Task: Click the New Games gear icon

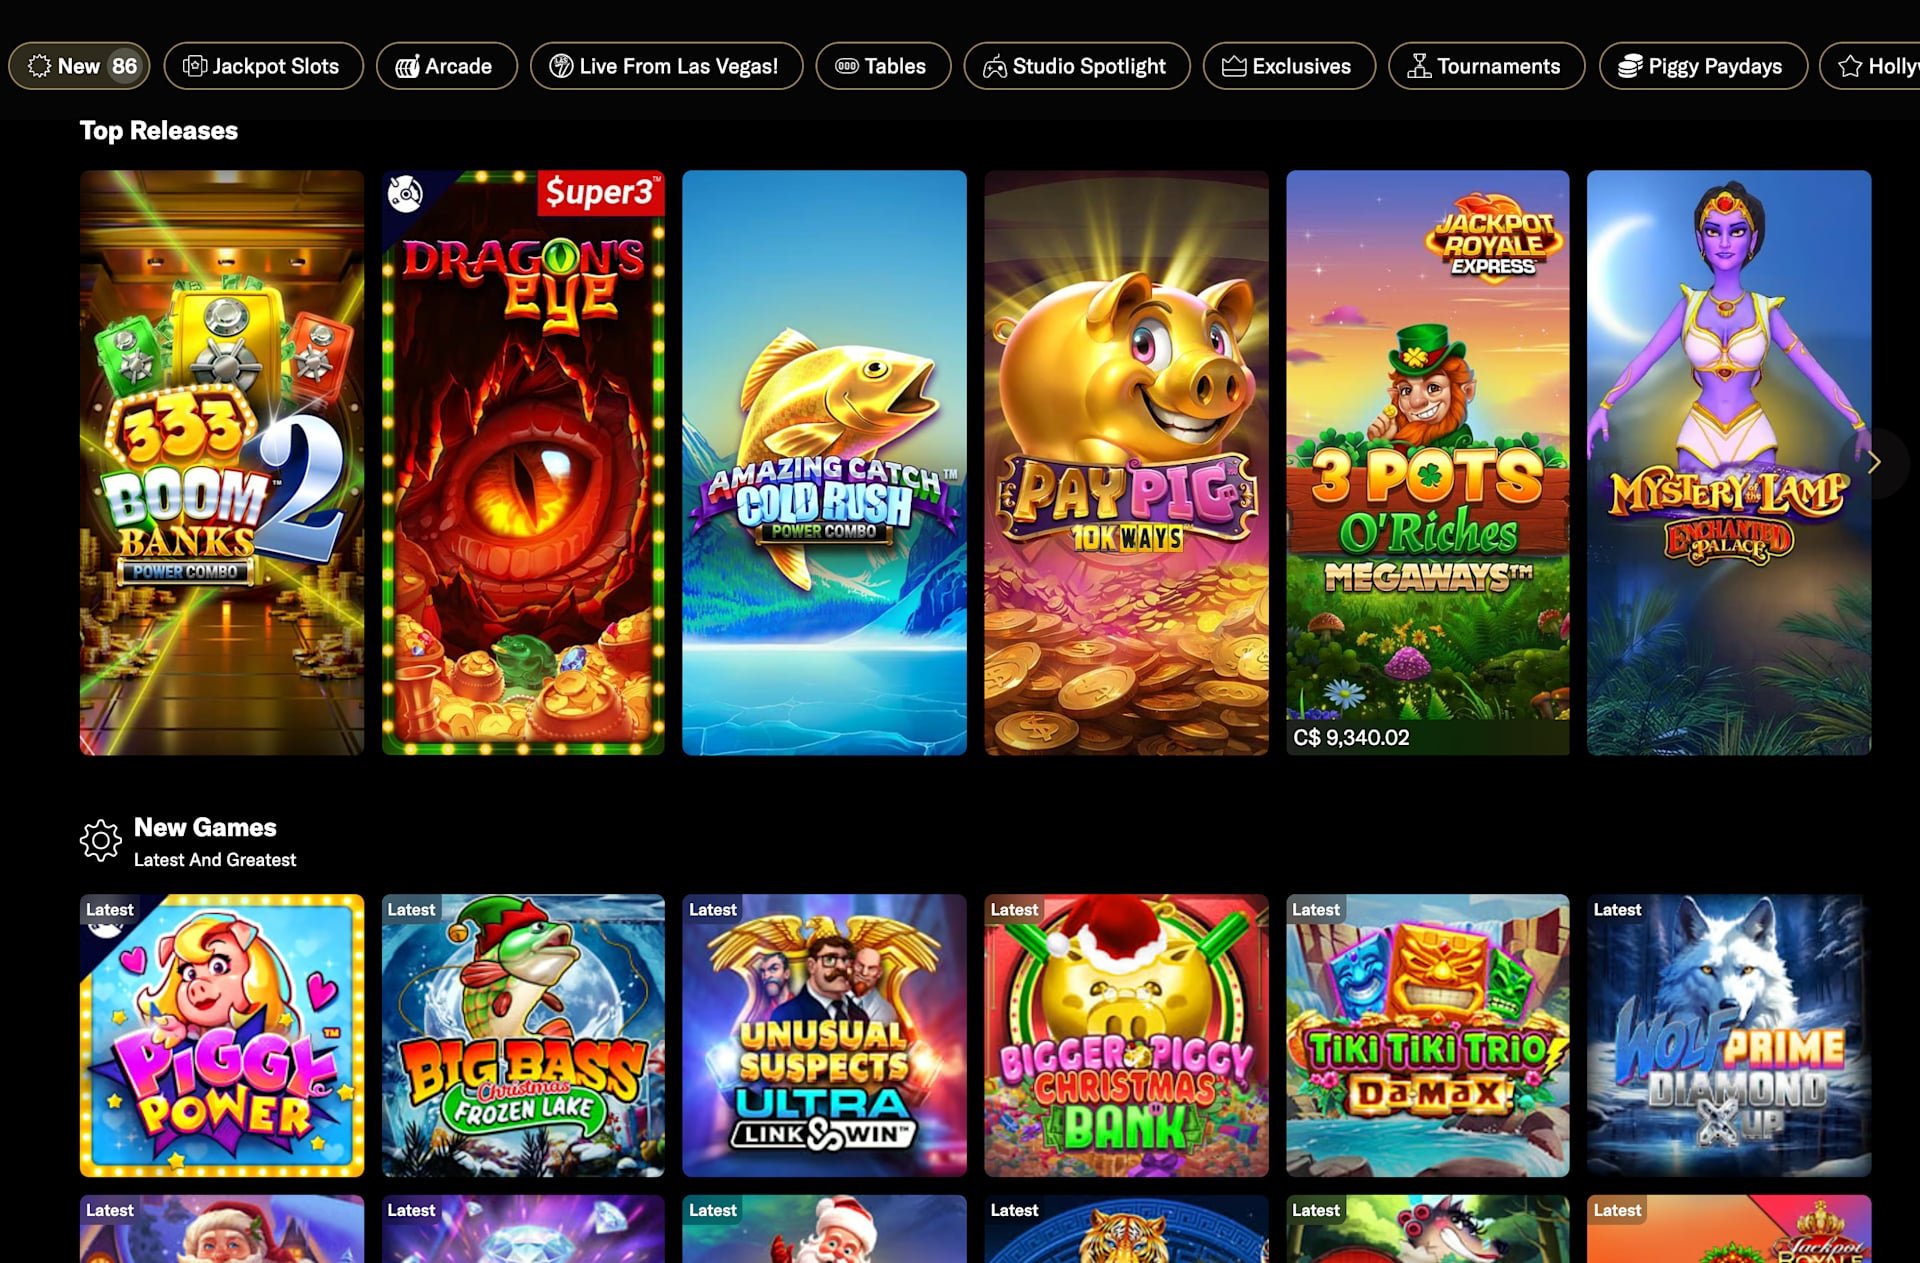Action: coord(100,841)
